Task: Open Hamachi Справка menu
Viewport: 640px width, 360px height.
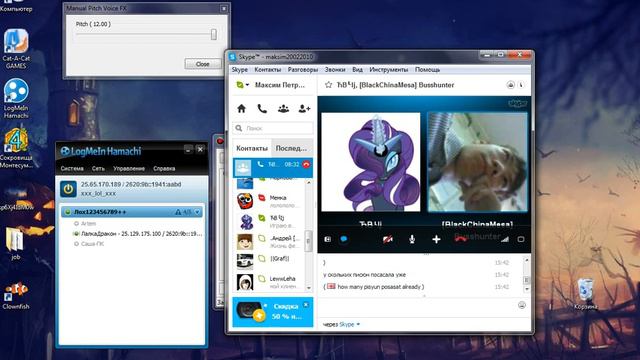Action: tap(164, 169)
